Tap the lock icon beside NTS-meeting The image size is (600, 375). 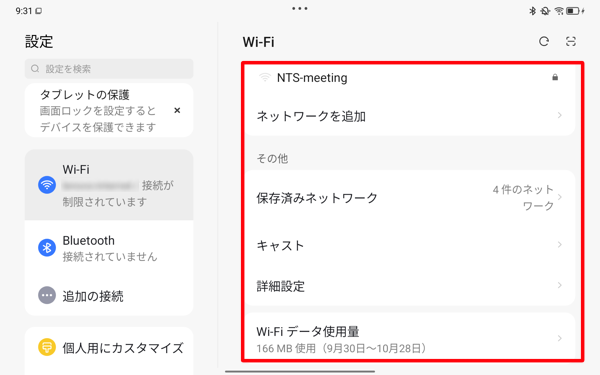pyautogui.click(x=555, y=78)
